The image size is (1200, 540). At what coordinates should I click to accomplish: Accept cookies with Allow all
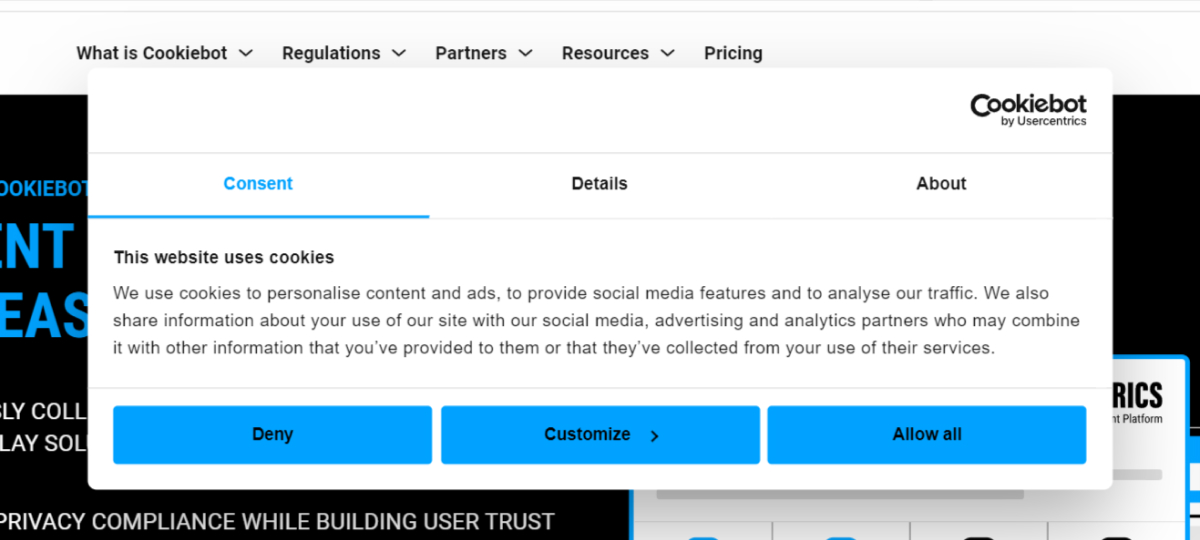click(x=926, y=435)
